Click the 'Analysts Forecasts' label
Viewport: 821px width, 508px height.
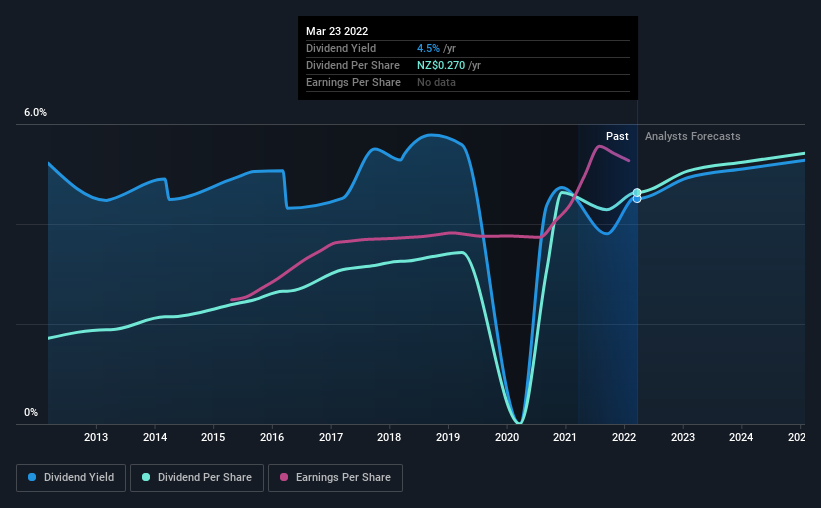point(692,136)
